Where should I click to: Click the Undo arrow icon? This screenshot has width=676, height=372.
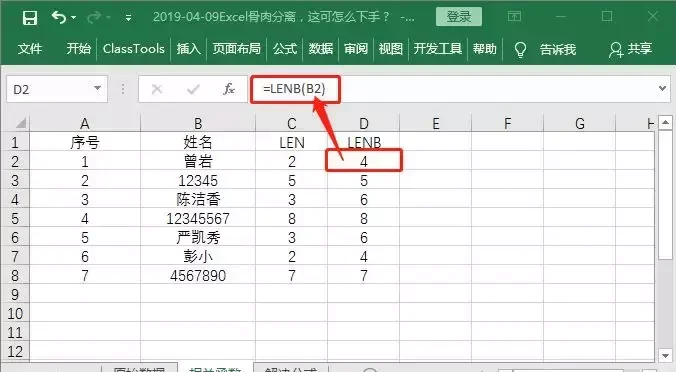(x=59, y=17)
